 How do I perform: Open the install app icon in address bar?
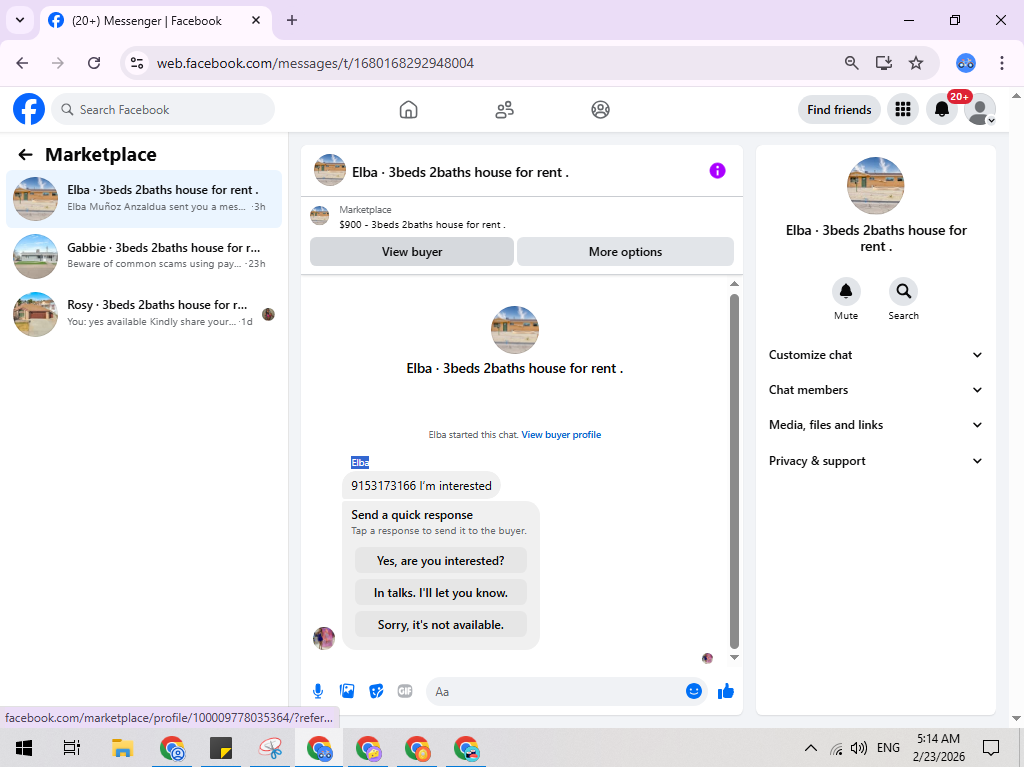pyautogui.click(x=884, y=63)
